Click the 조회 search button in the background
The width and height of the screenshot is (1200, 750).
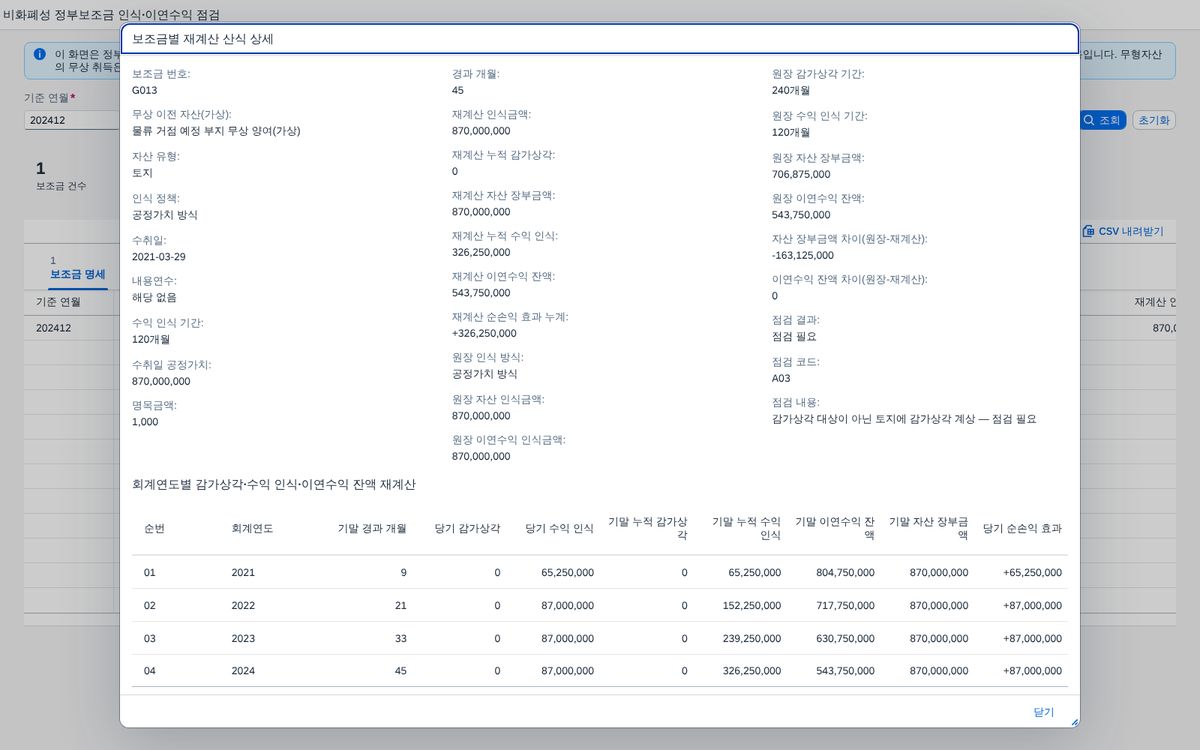click(x=1103, y=120)
